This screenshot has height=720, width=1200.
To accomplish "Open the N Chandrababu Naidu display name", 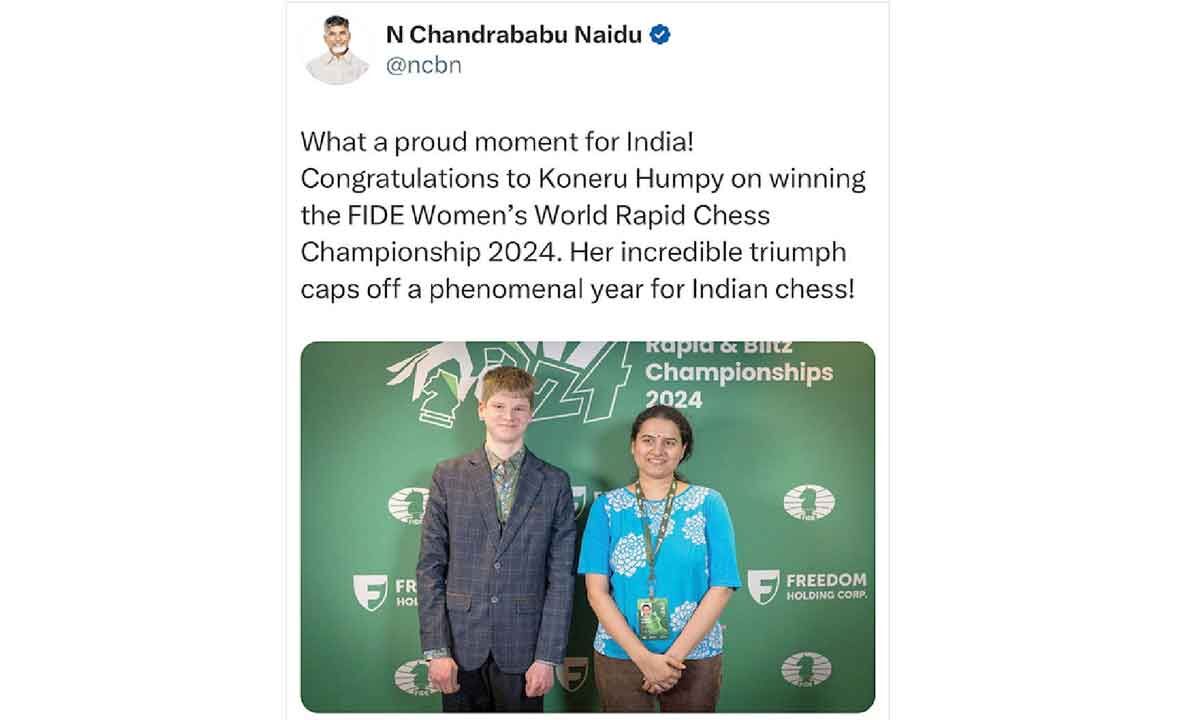I will [x=515, y=36].
